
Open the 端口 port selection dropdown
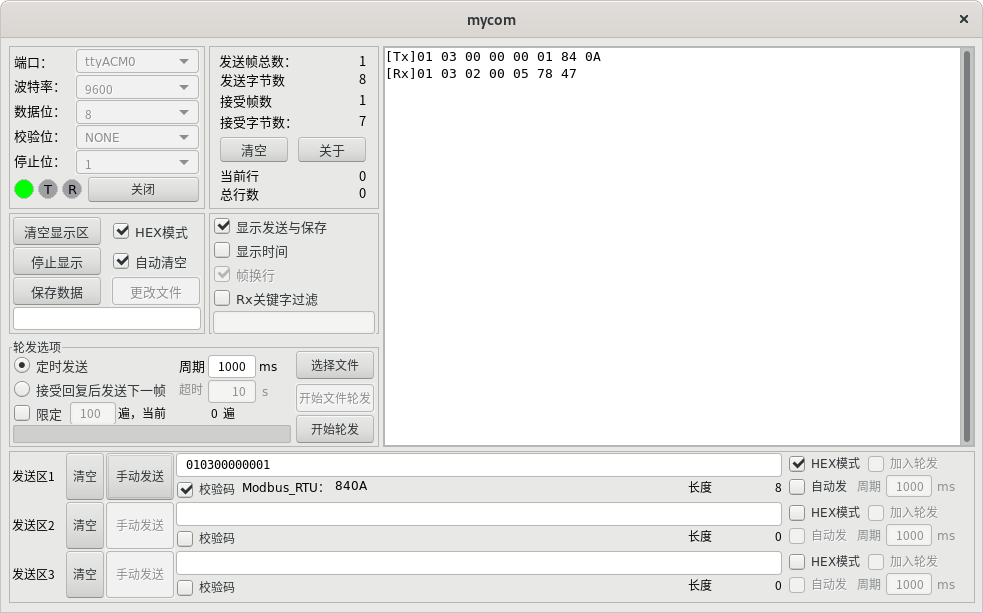point(136,61)
